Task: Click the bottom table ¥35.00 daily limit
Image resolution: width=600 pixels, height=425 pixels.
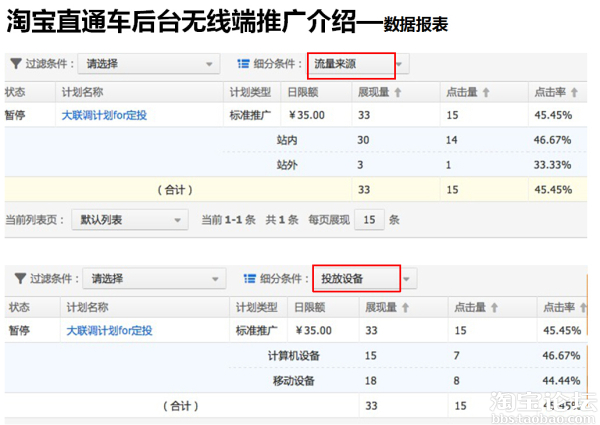Action: tap(313, 330)
